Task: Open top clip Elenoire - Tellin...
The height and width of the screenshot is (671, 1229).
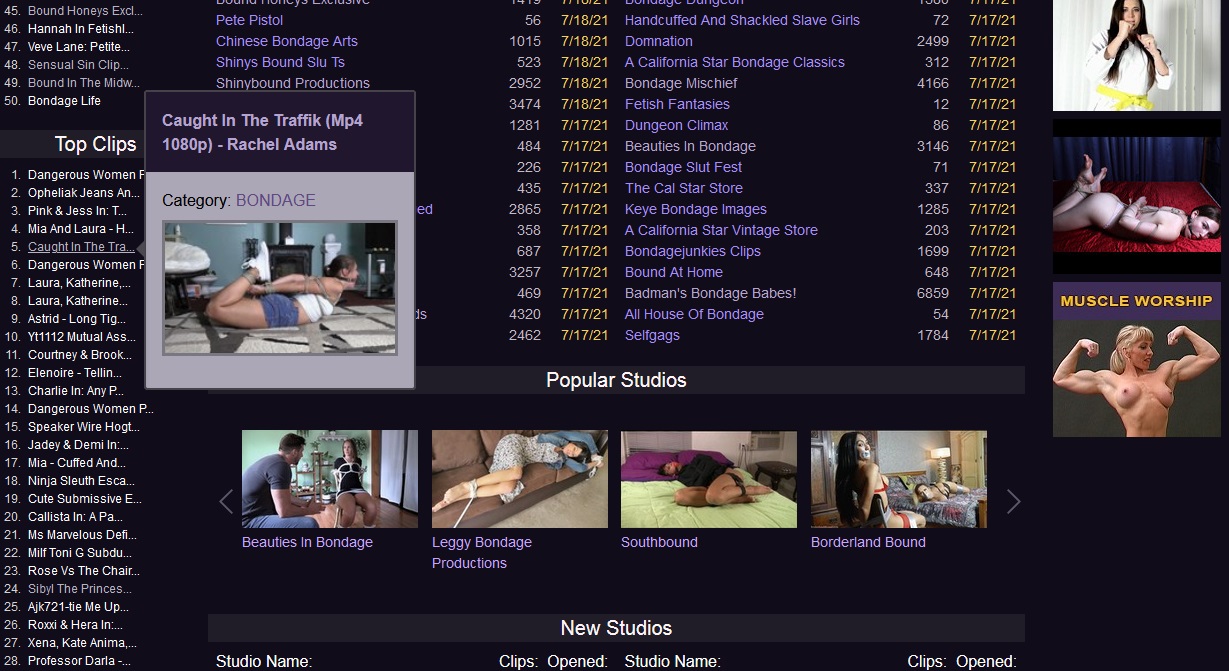Action: (75, 373)
